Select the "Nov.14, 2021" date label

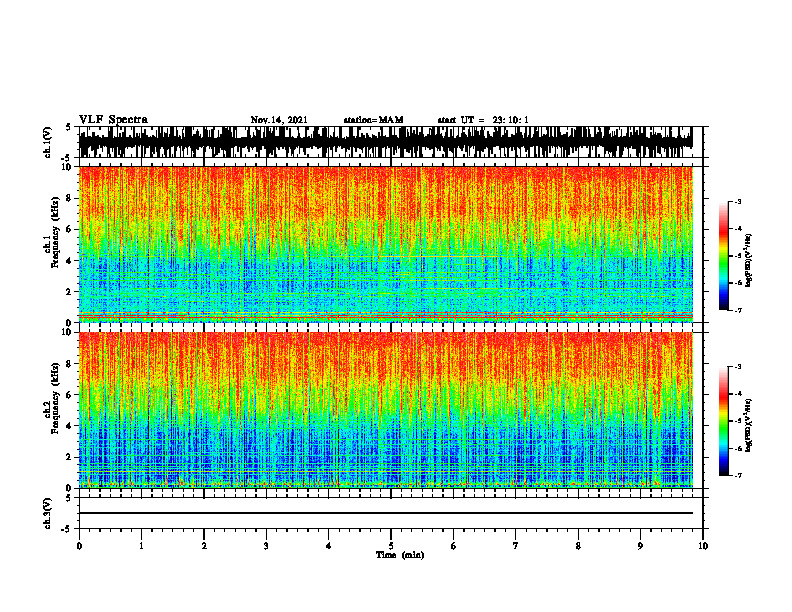[279, 120]
